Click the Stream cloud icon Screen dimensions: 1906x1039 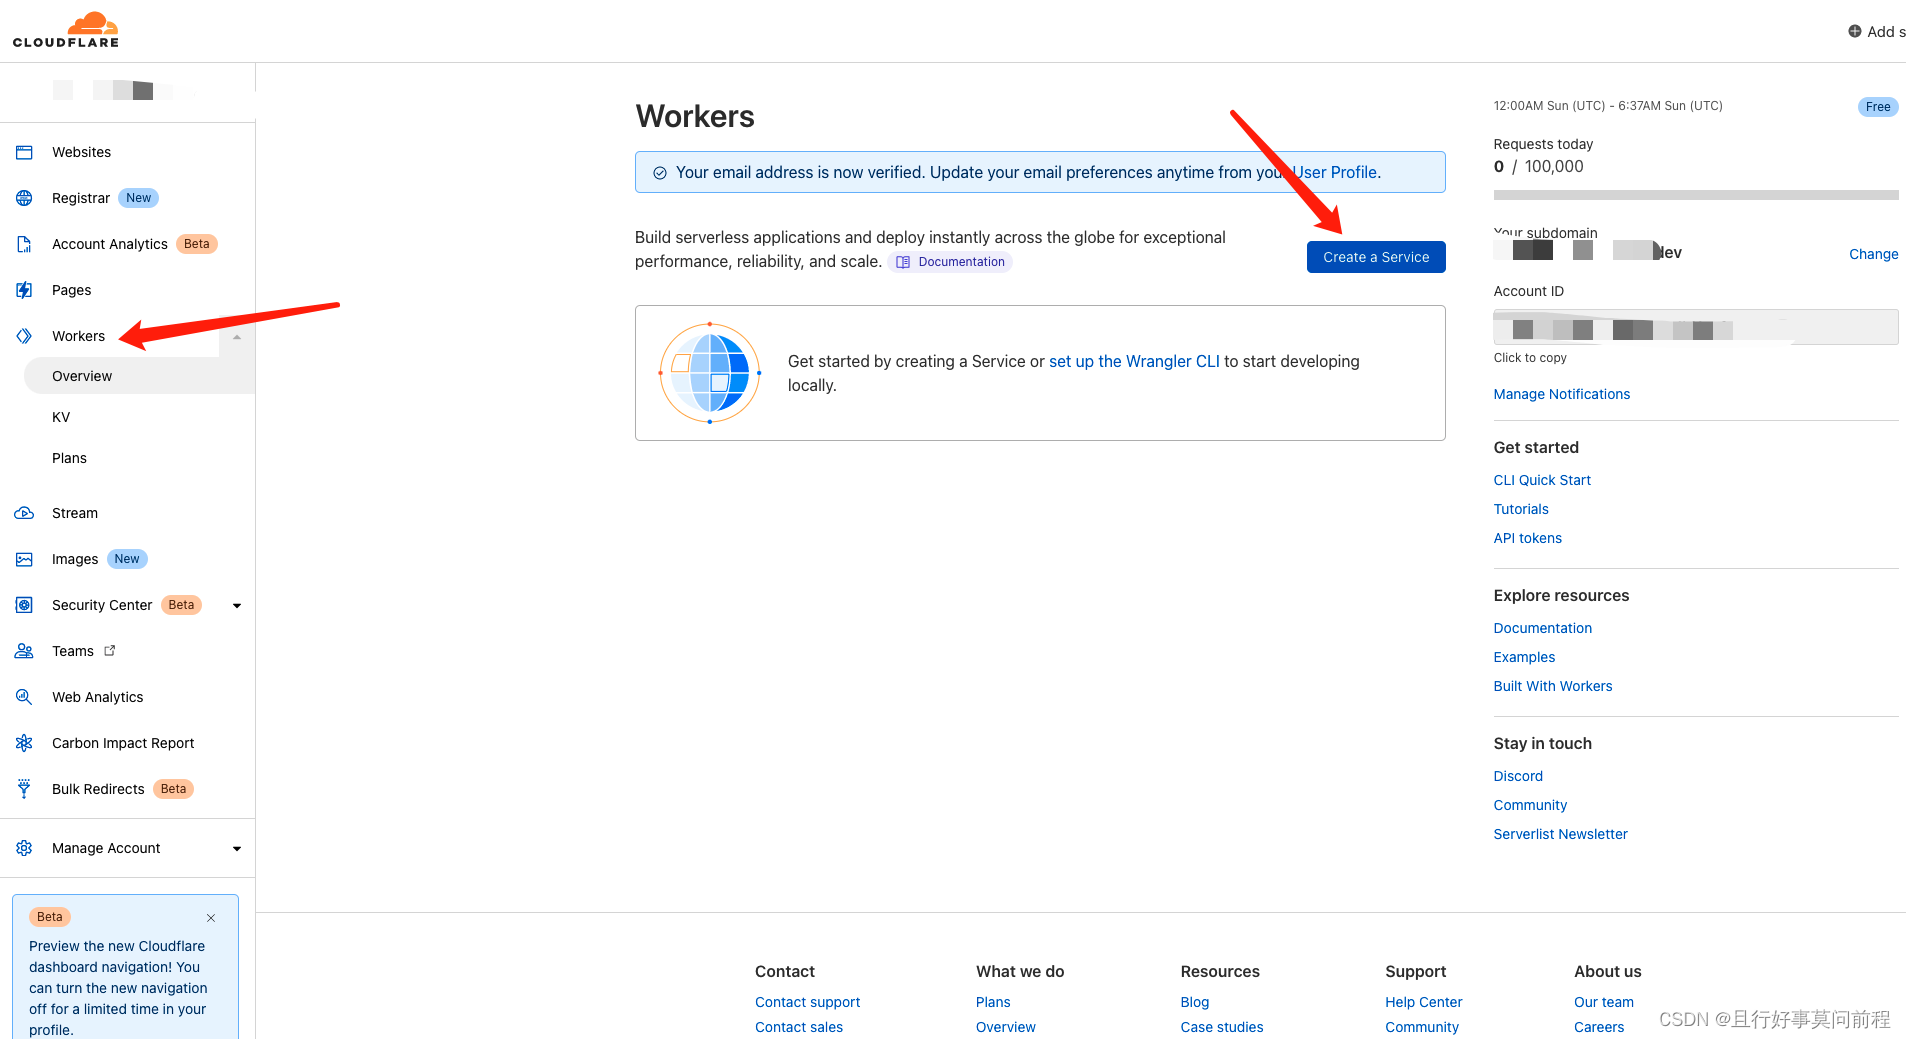pos(24,513)
